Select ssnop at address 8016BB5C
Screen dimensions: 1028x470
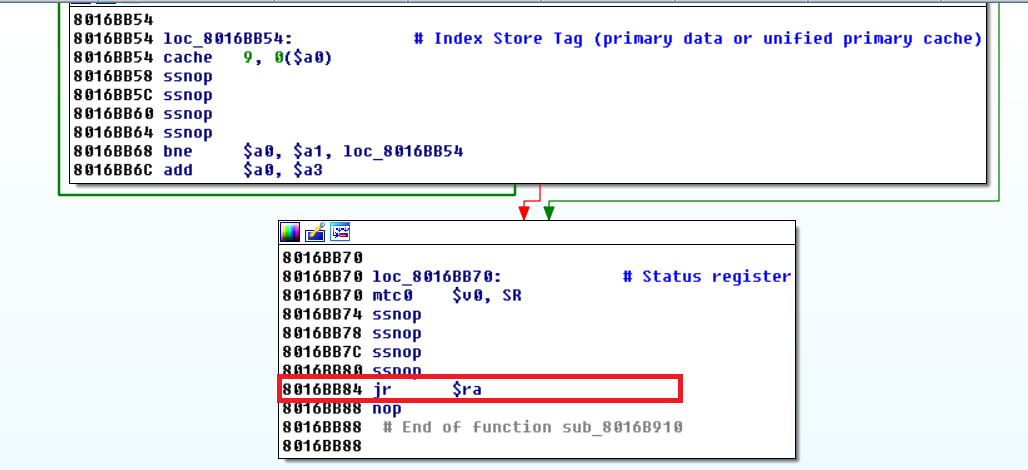pyautogui.click(x=188, y=96)
